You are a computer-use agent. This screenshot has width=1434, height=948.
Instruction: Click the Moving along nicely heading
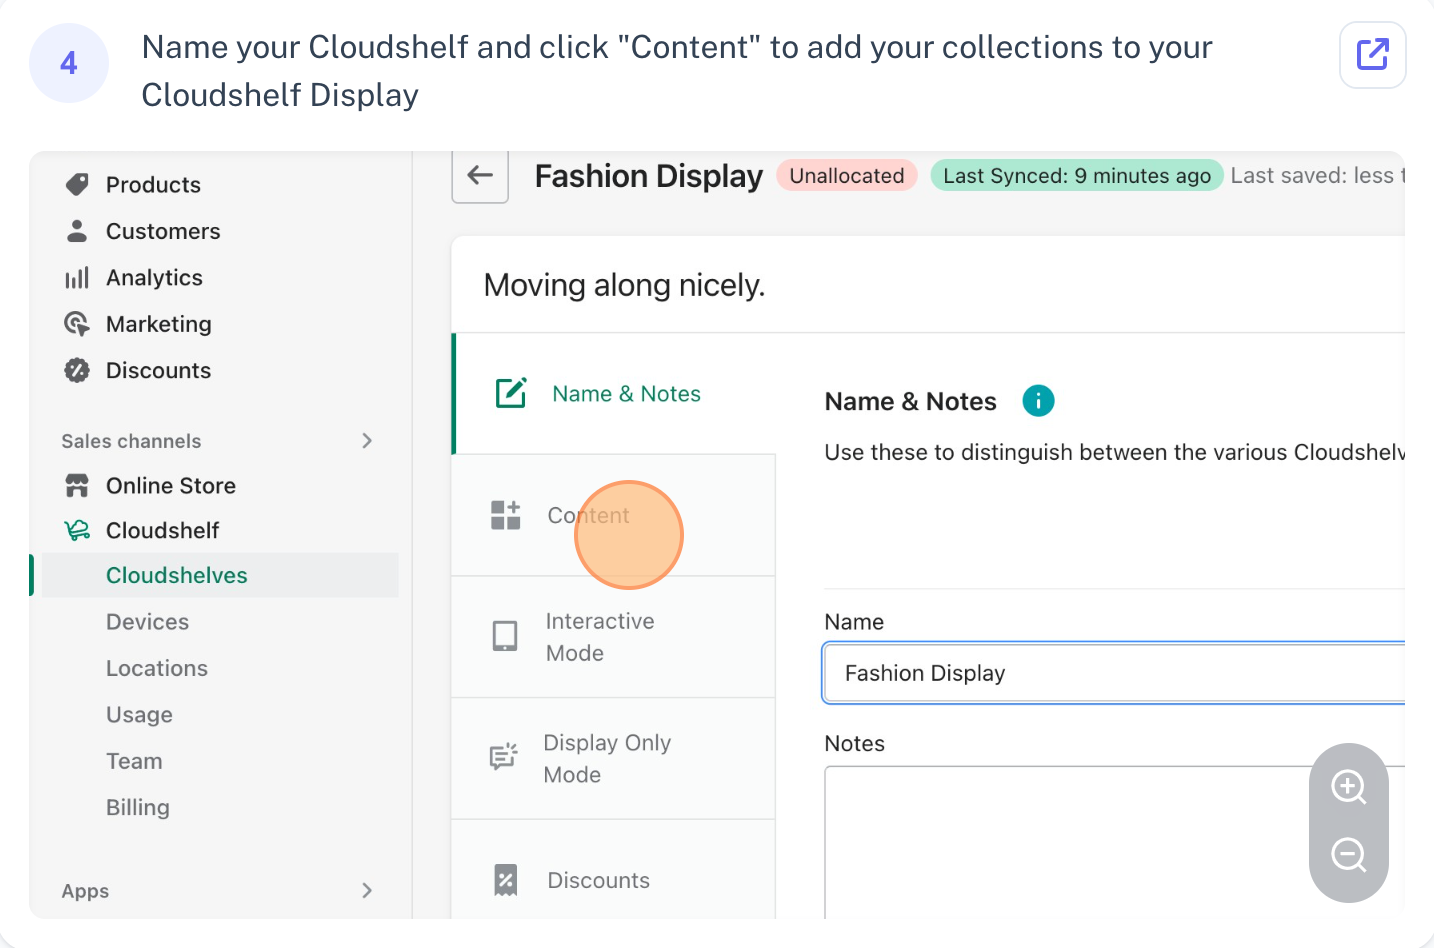tap(624, 286)
